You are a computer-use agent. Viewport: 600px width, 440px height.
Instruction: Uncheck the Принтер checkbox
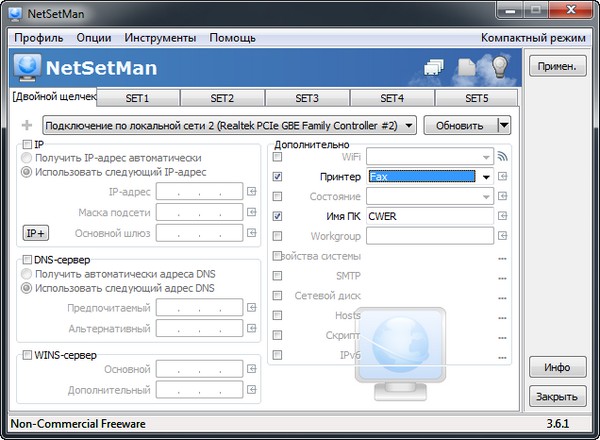[x=278, y=177]
